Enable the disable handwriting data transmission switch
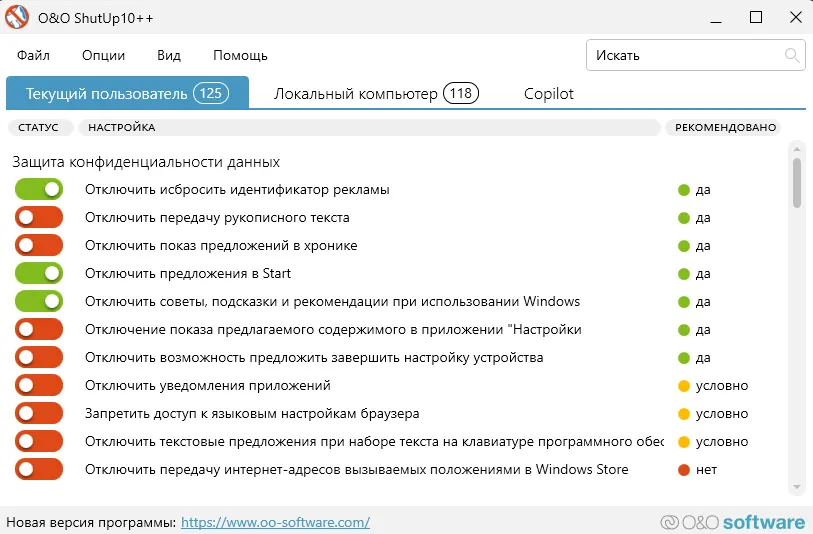The width and height of the screenshot is (813, 534). click(39, 217)
